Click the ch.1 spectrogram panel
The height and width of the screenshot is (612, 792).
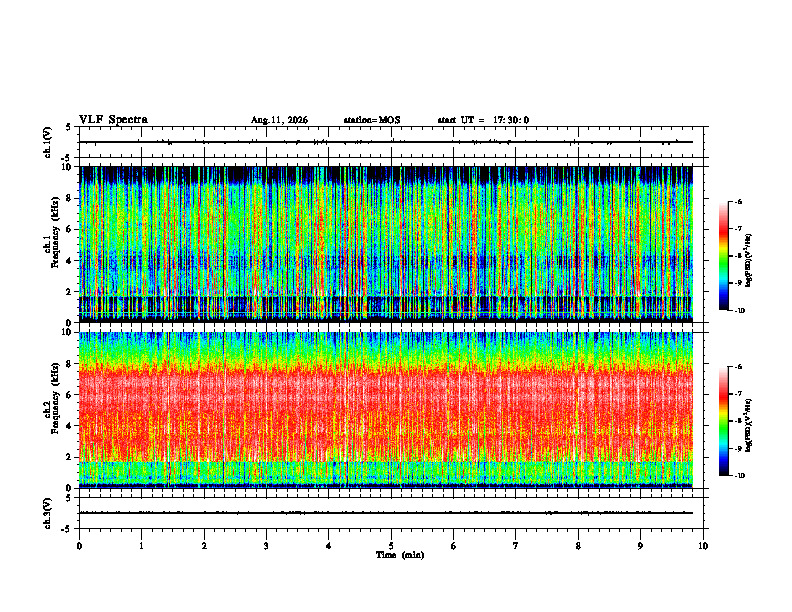[386, 244]
